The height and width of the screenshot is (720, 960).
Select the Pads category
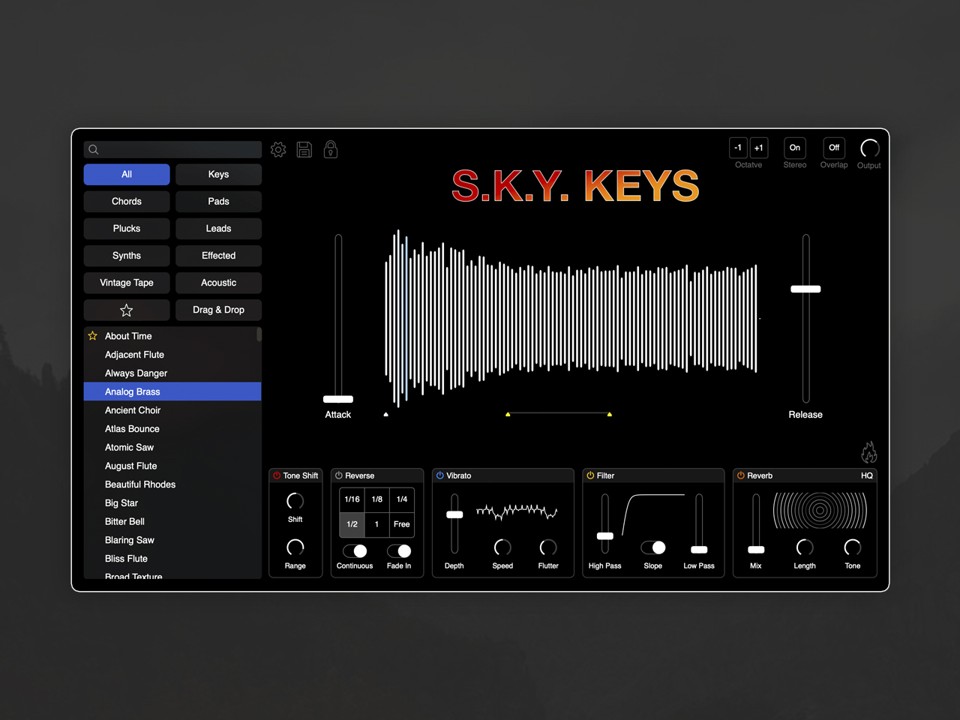(219, 201)
